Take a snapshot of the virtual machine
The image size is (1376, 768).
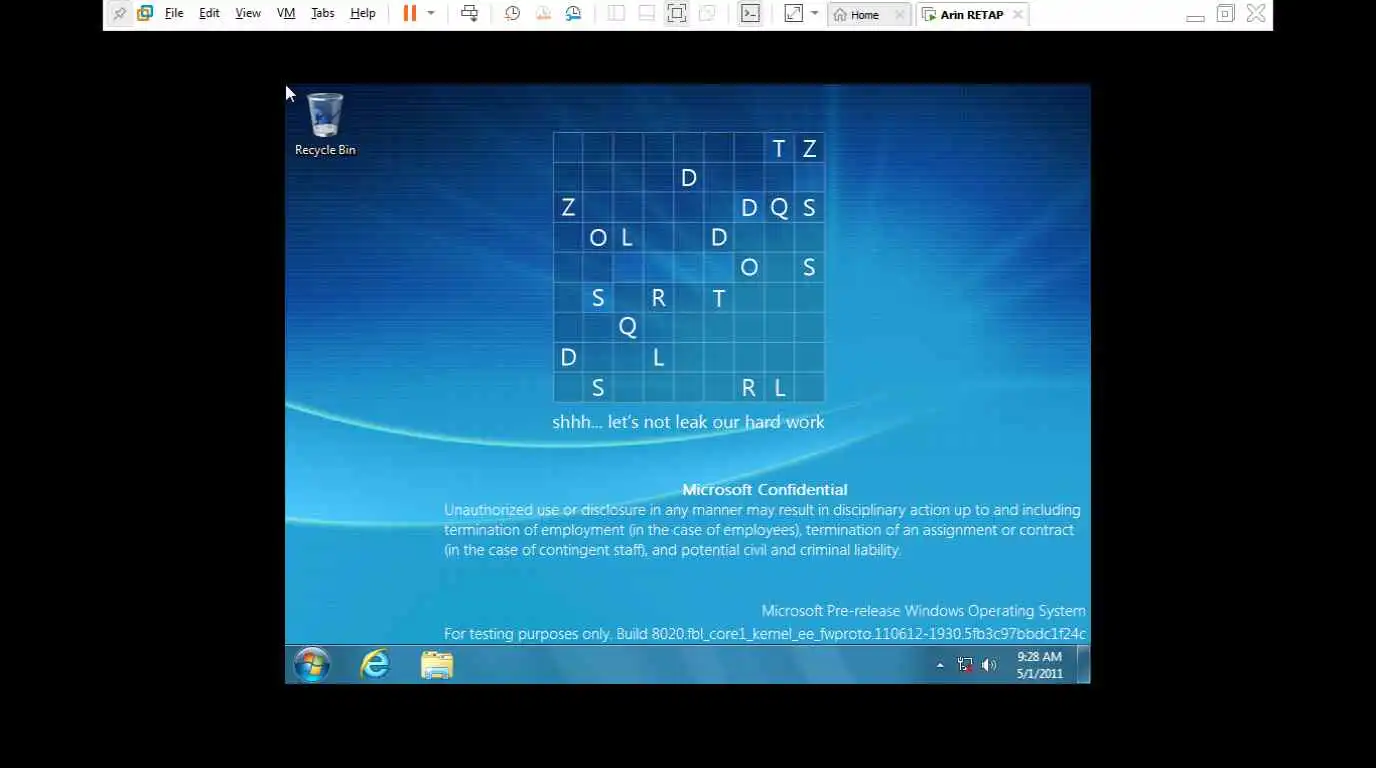tap(512, 14)
